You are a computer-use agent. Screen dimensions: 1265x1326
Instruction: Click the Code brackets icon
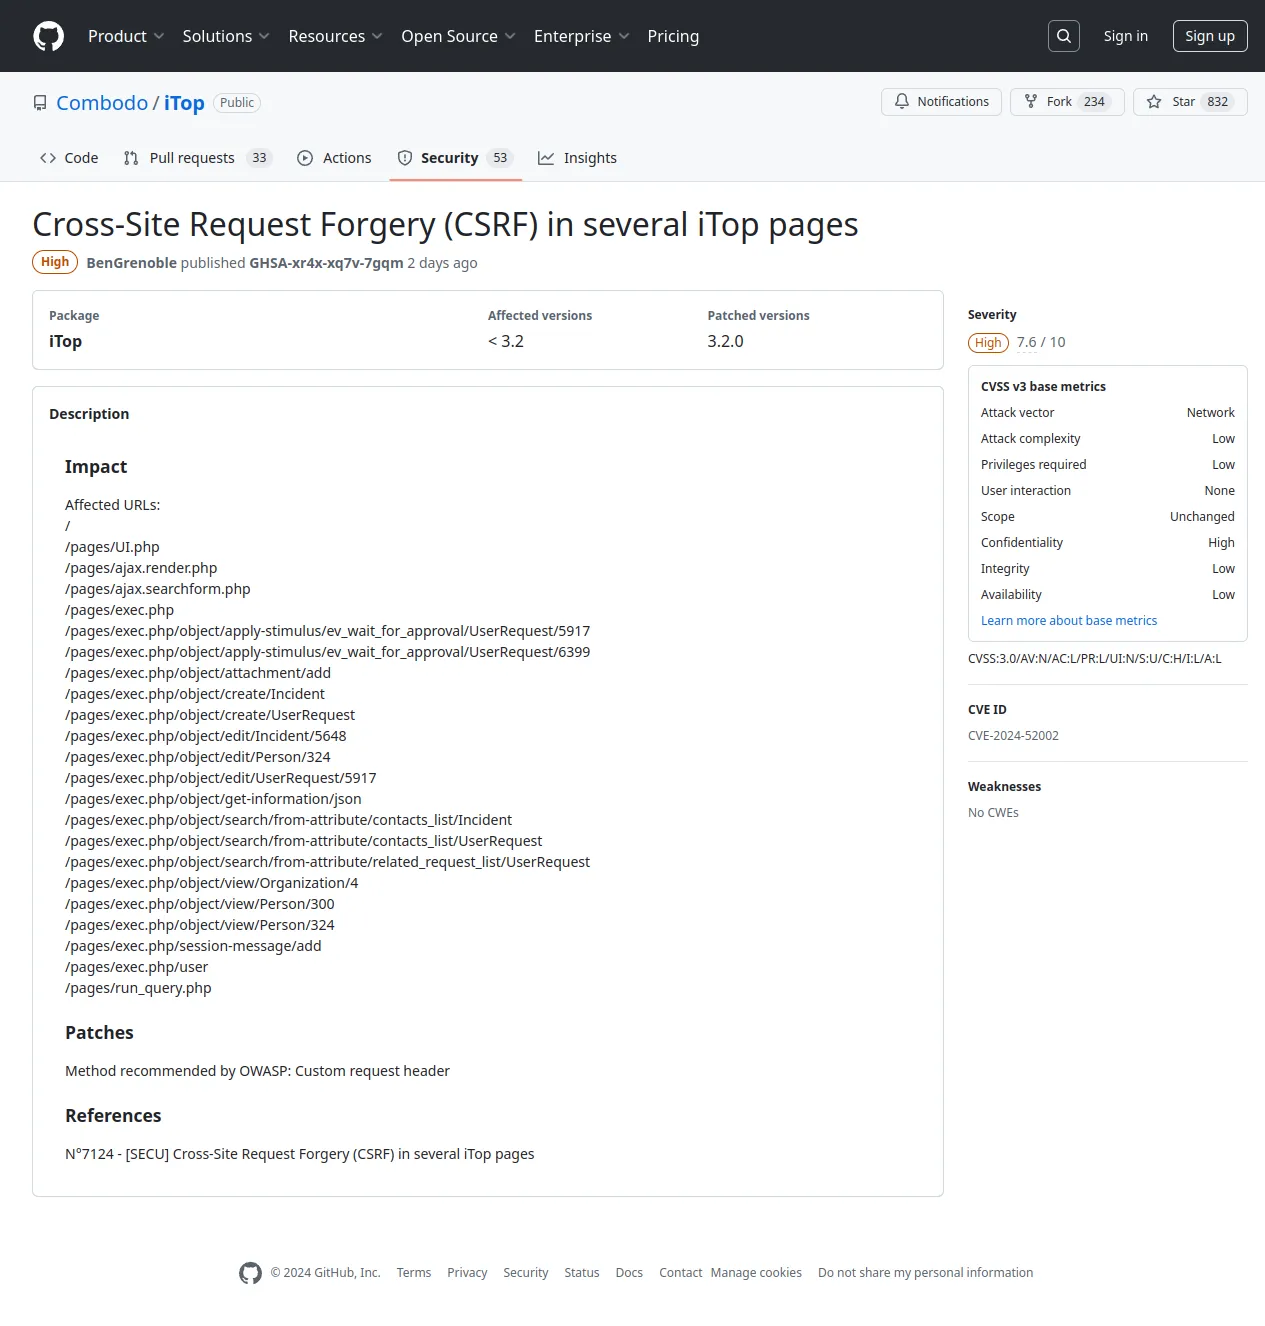point(48,158)
